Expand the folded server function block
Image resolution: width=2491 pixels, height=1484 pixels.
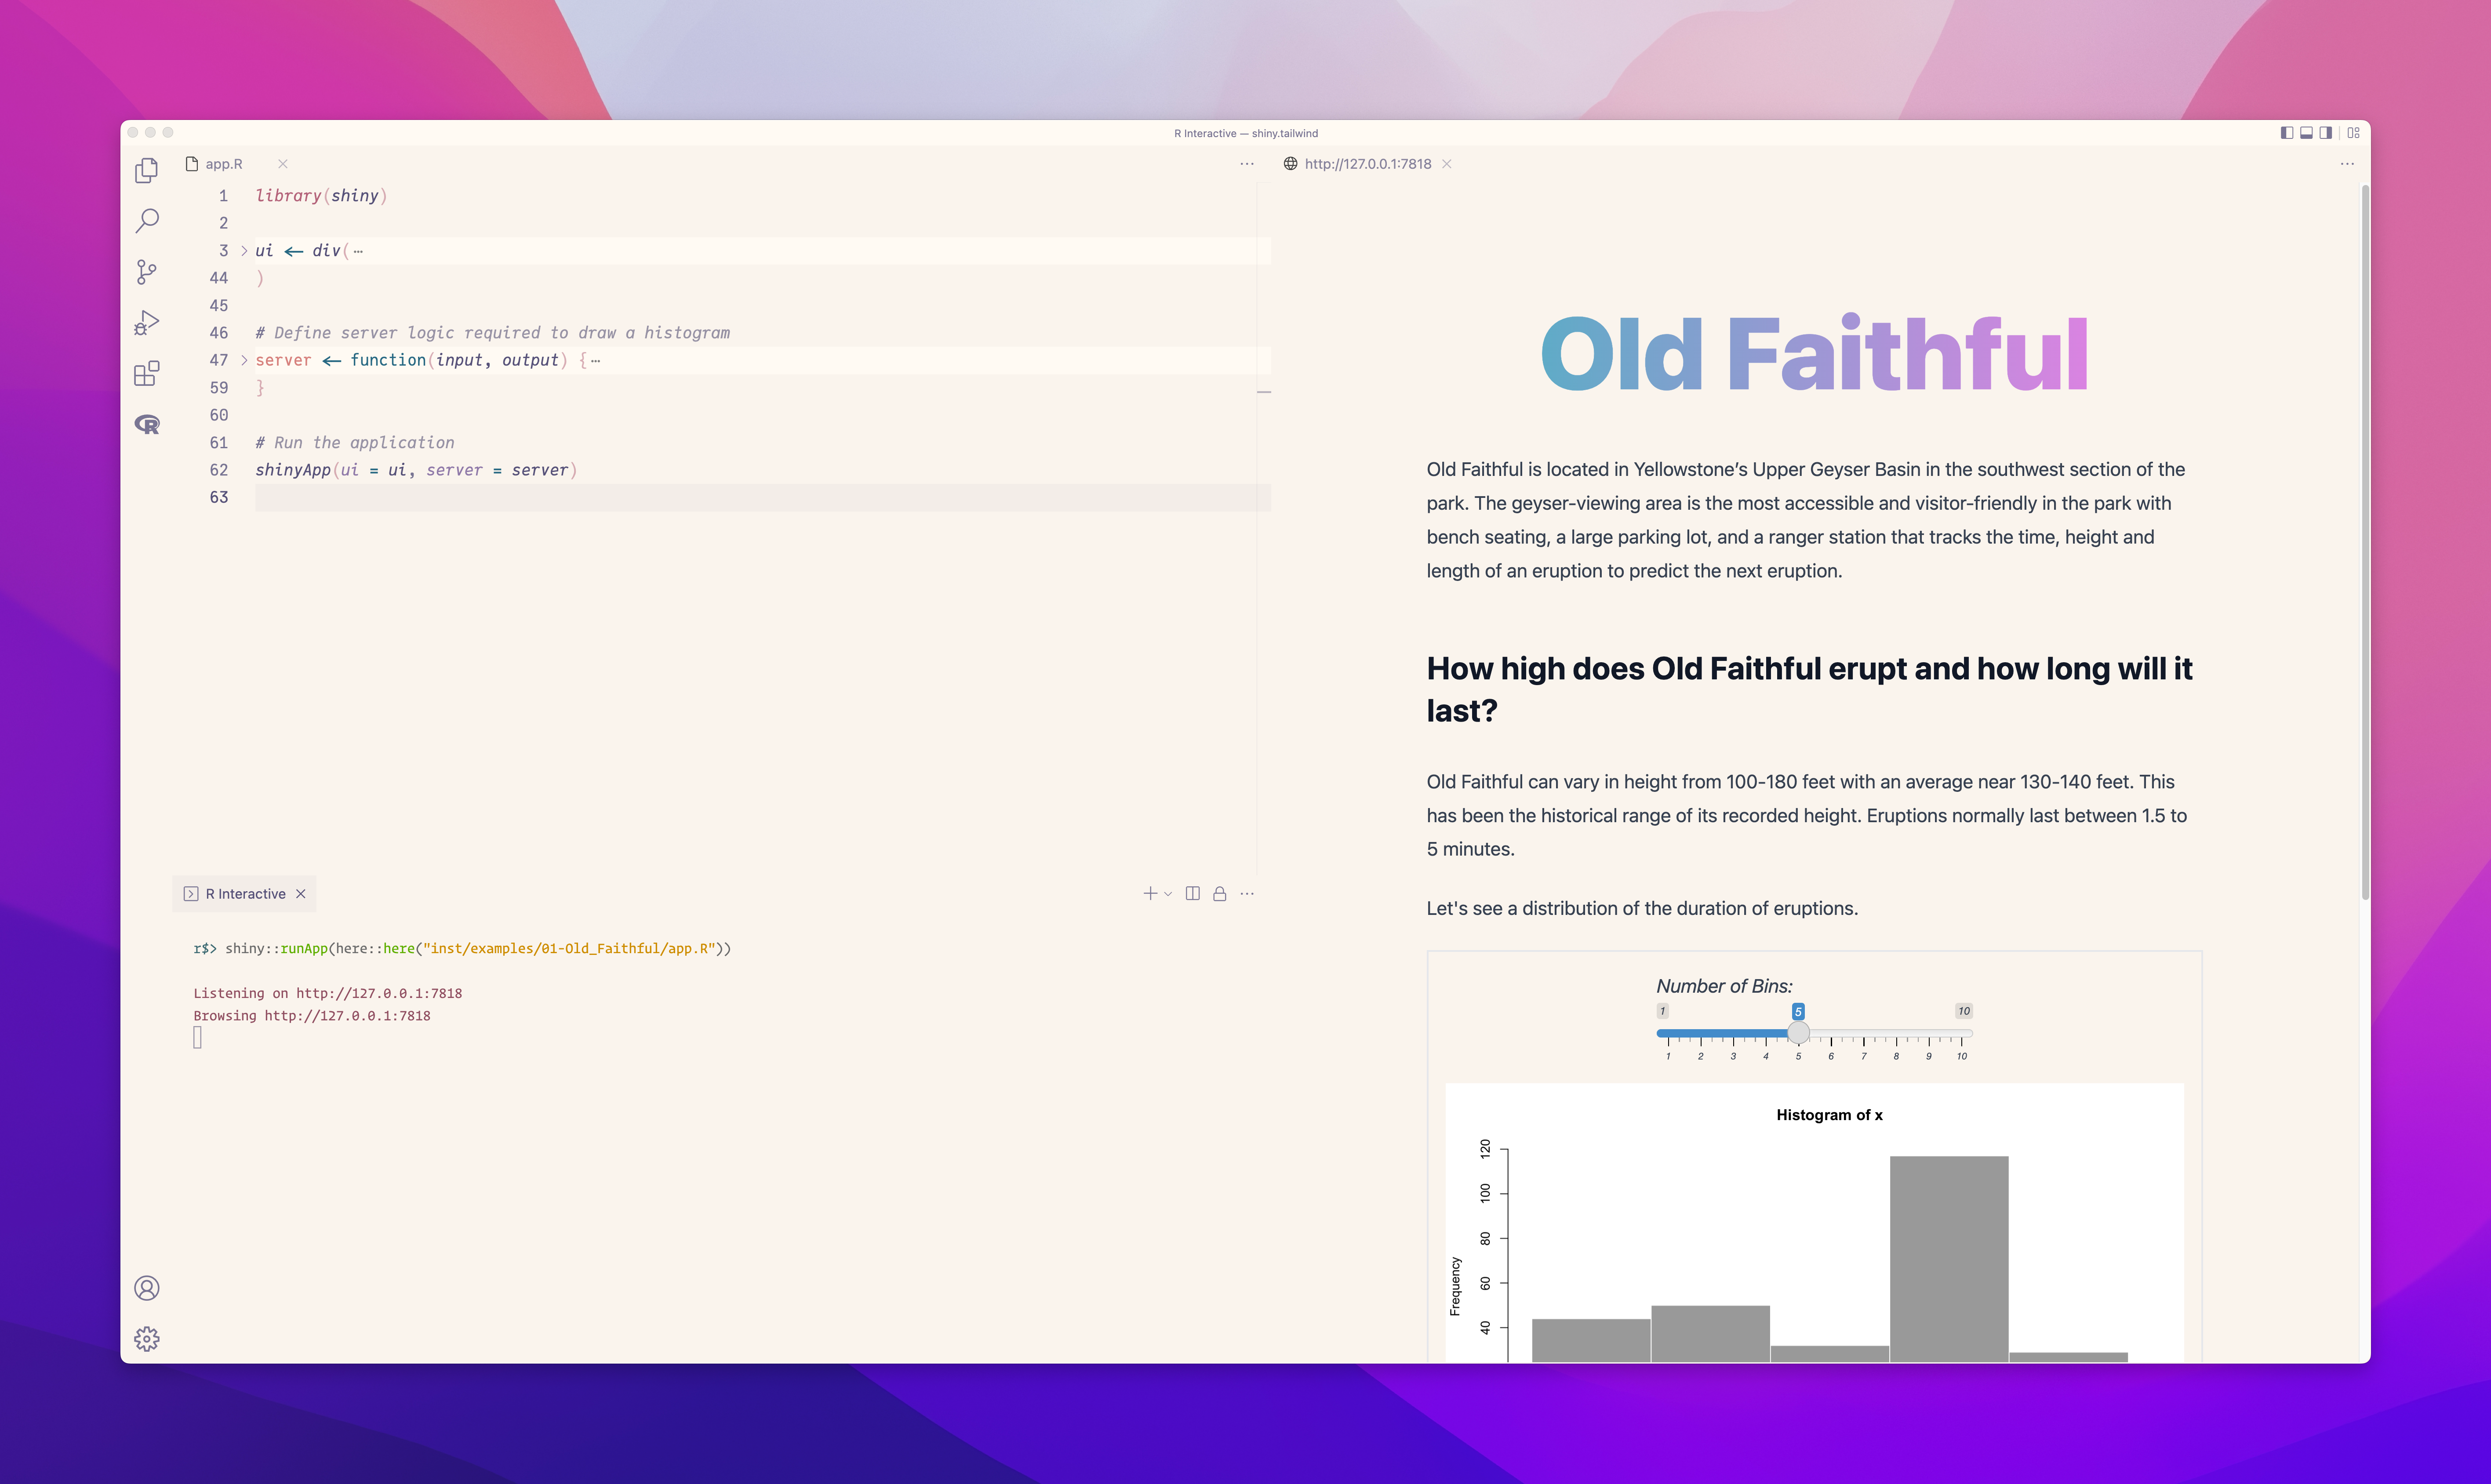click(244, 360)
